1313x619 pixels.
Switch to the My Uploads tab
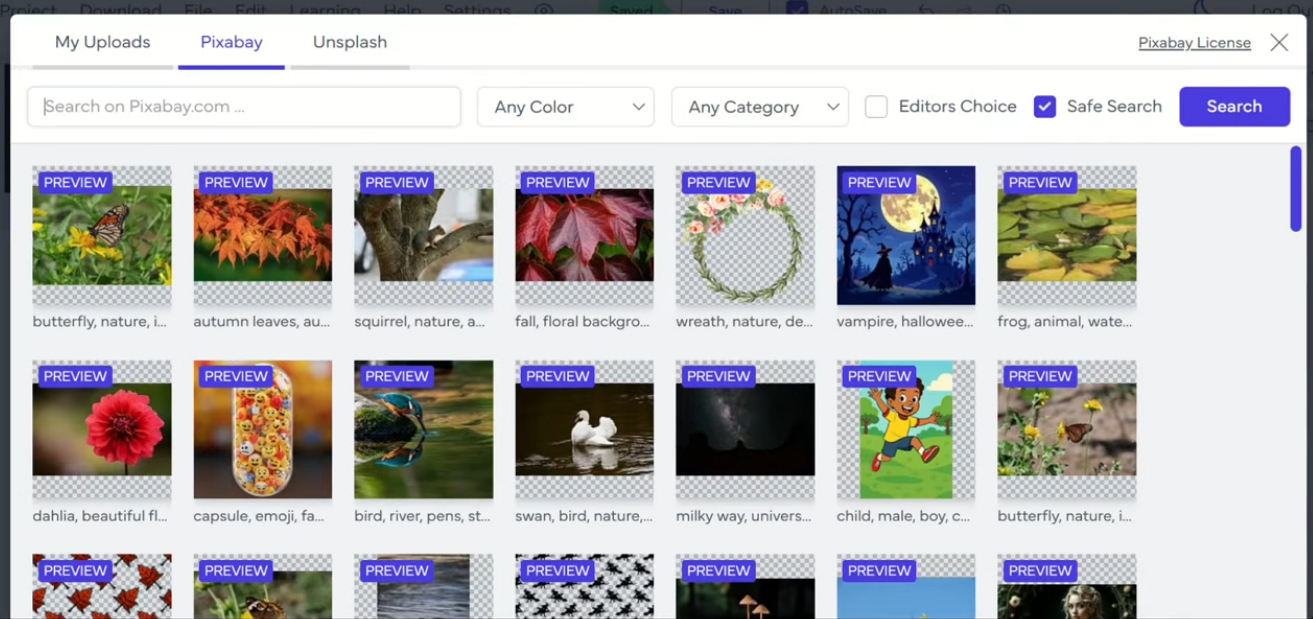tap(102, 42)
